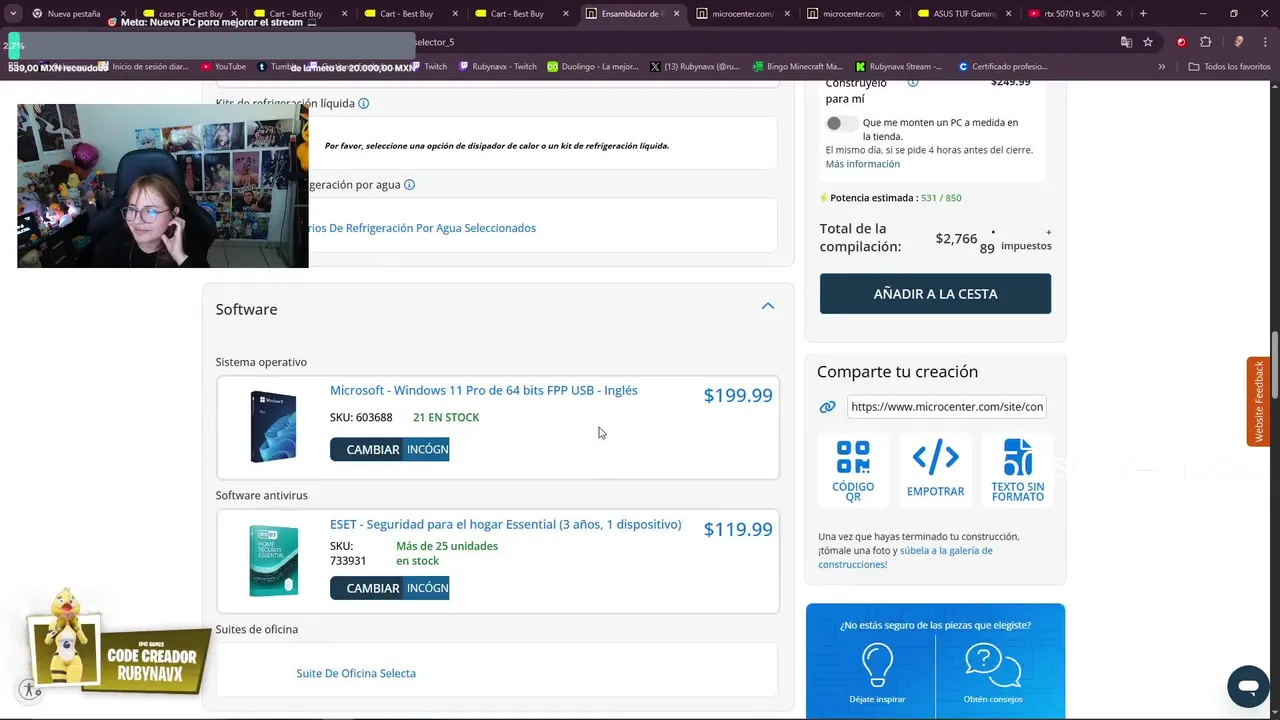Click the ESET Home Security box thumbnail

click(273, 561)
